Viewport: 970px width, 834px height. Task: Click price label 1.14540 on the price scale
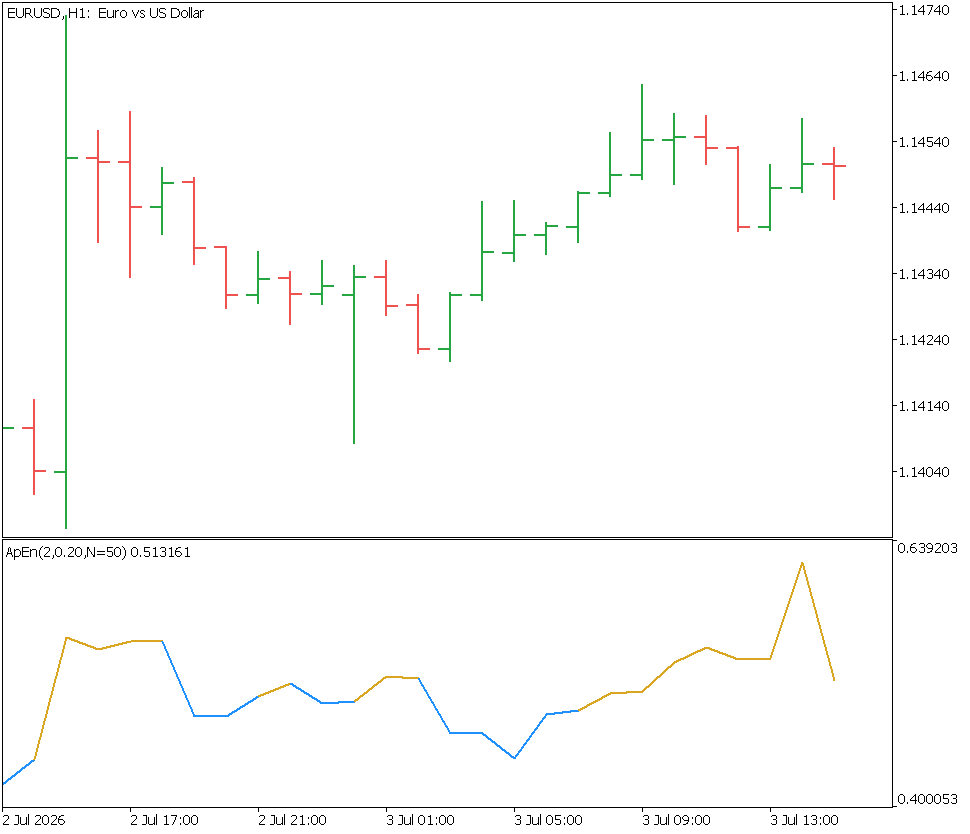click(924, 142)
